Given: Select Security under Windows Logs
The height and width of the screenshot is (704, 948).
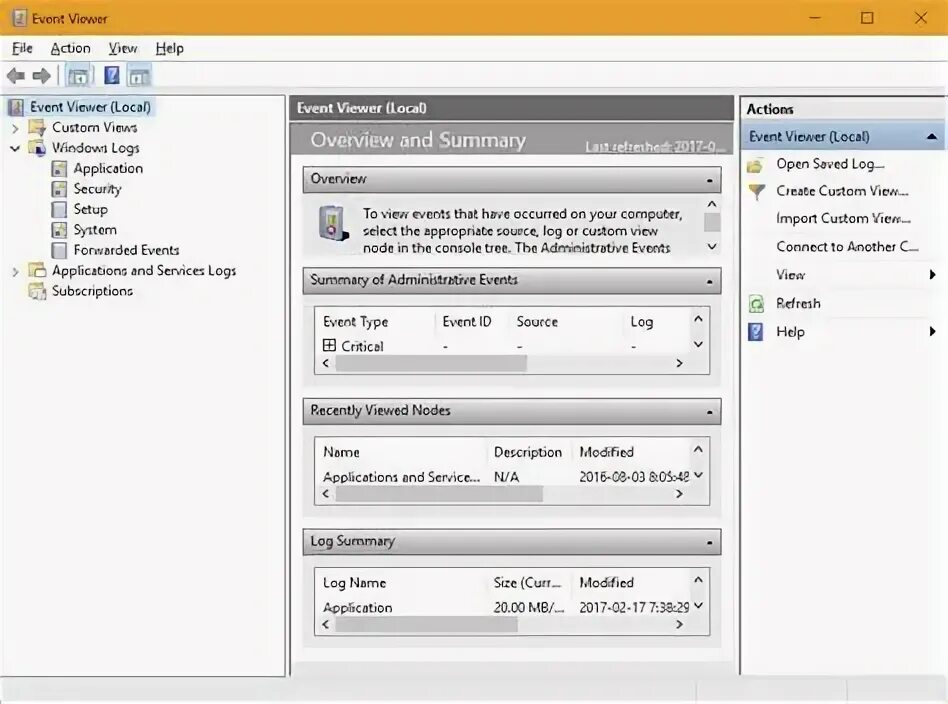Looking at the screenshot, I should (x=97, y=189).
